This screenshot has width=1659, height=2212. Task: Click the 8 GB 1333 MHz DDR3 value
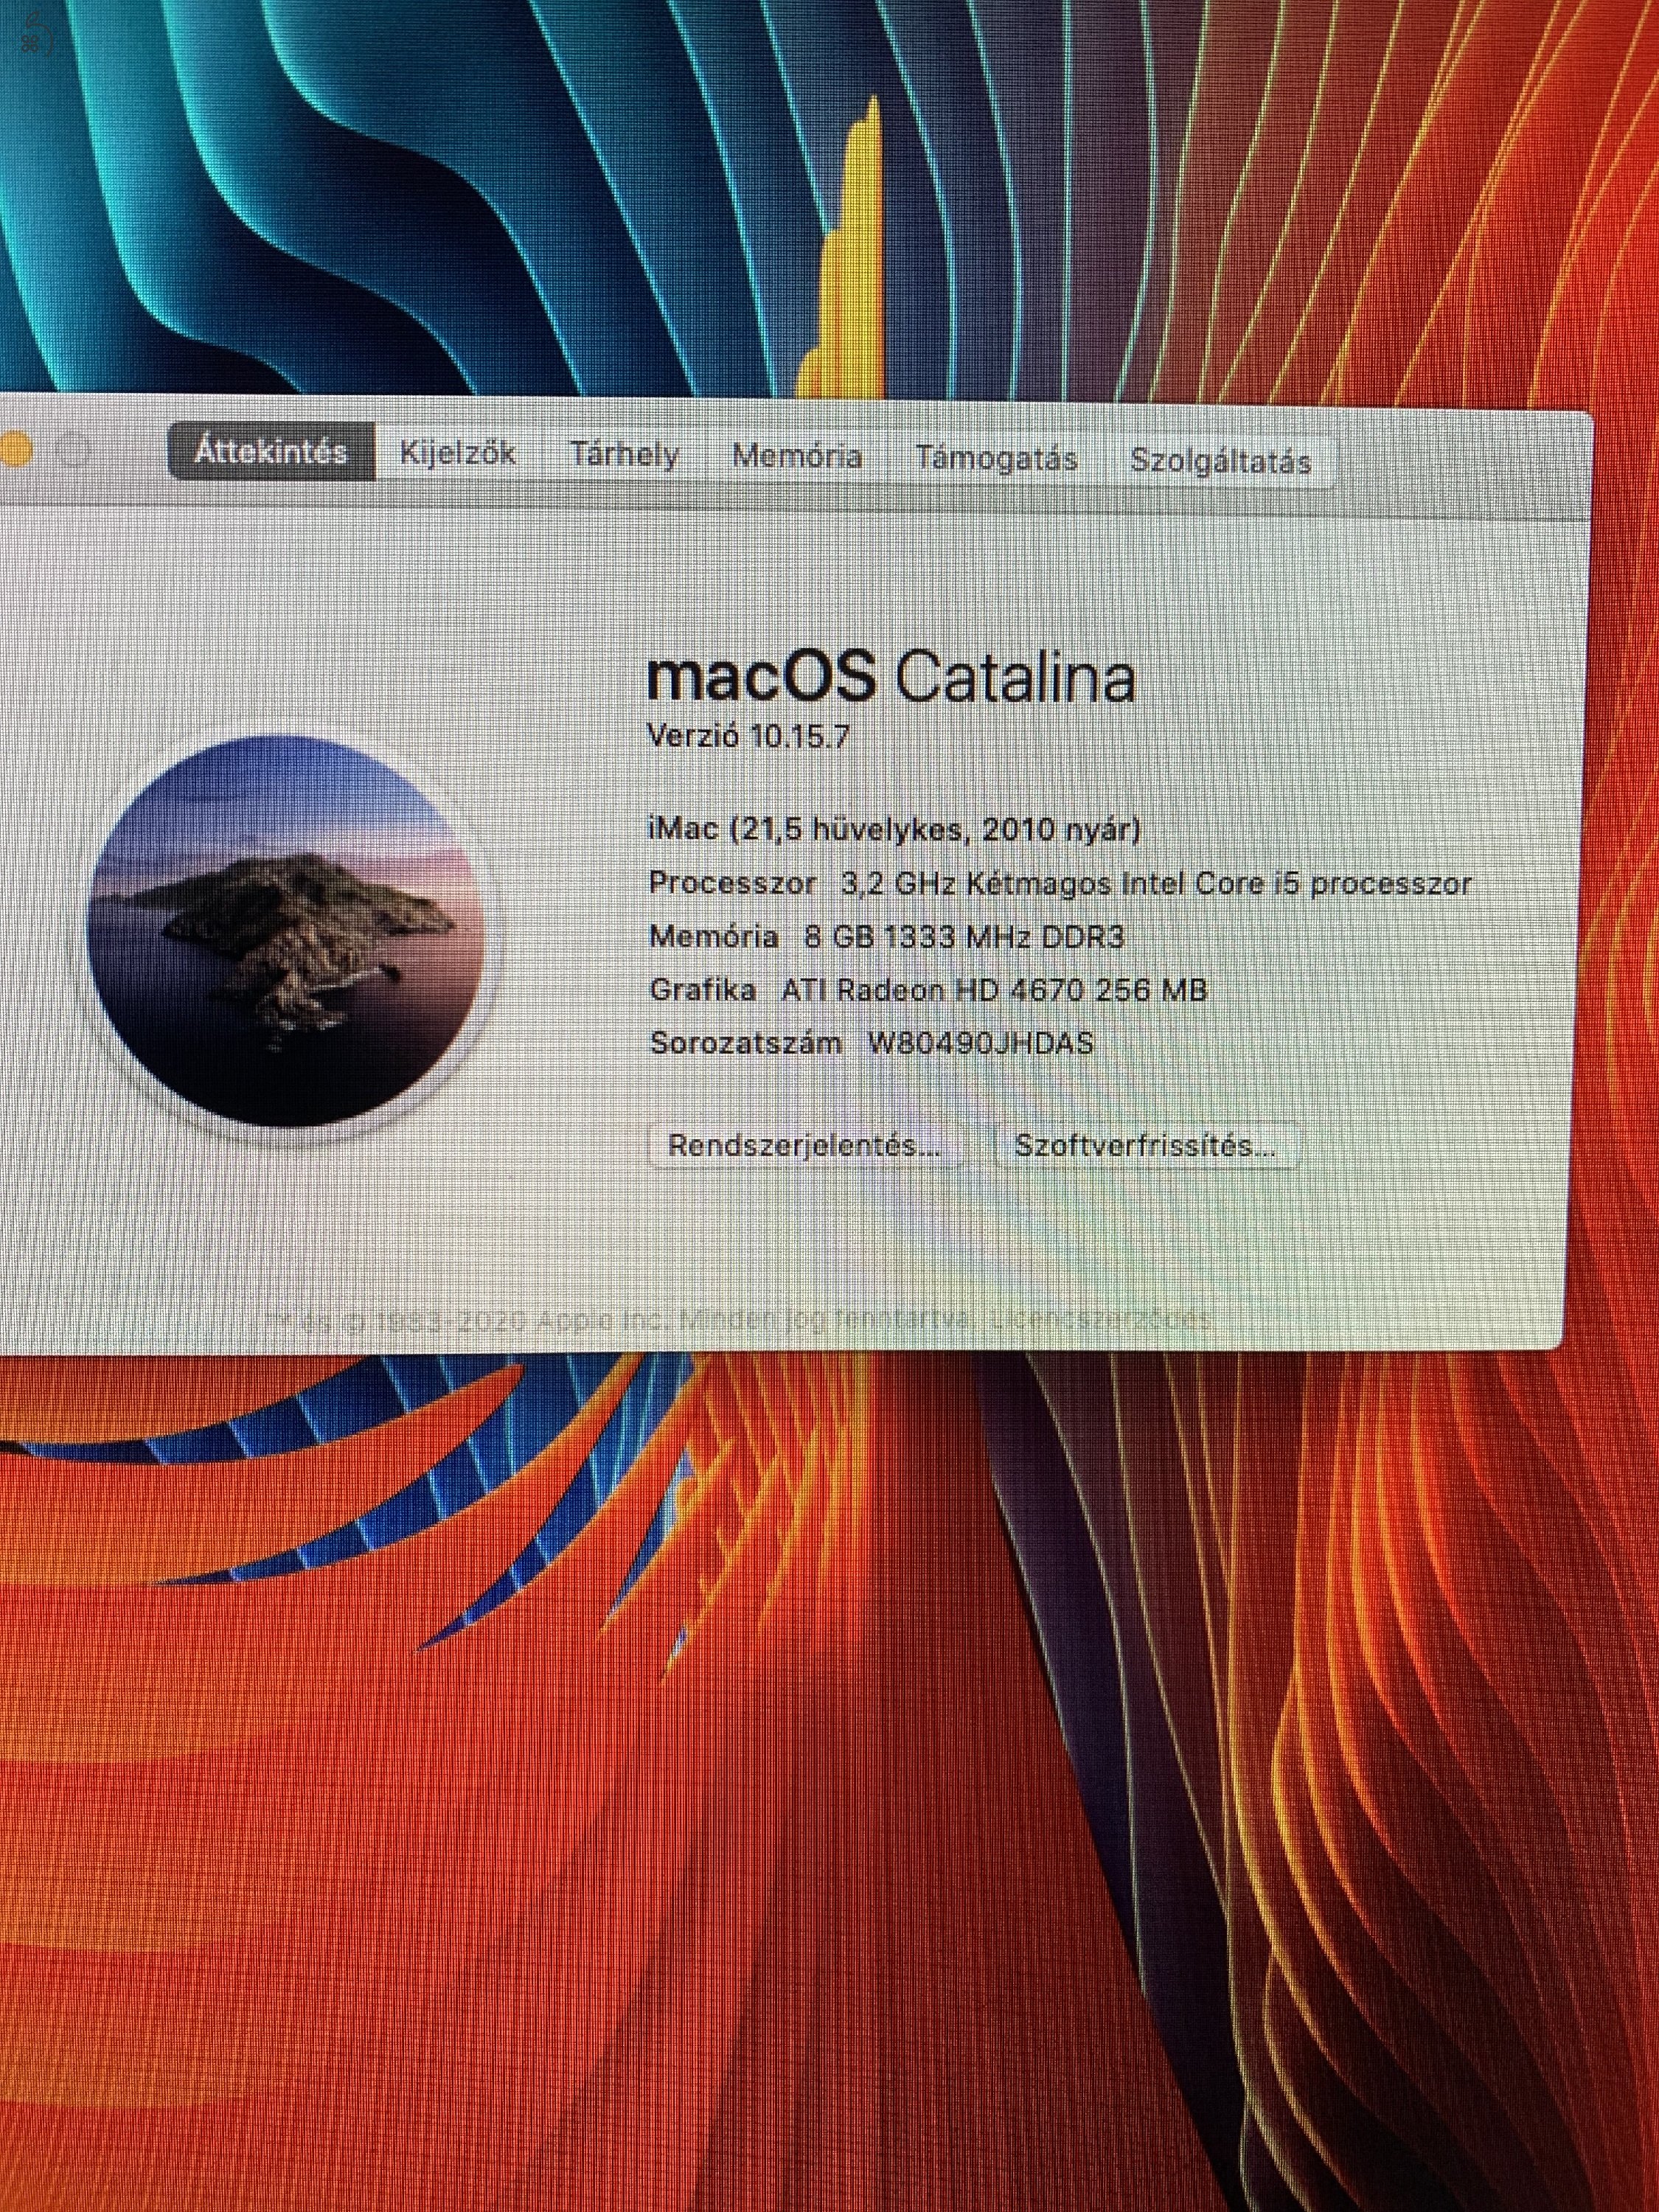964,937
